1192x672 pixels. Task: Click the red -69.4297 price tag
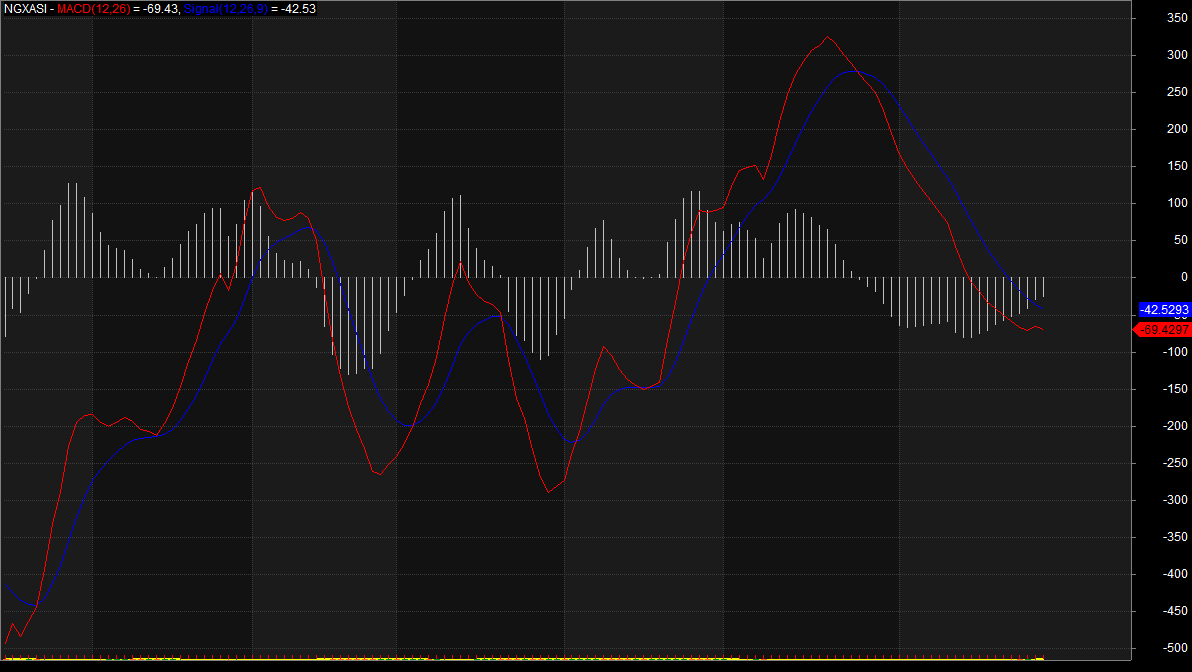[1164, 330]
